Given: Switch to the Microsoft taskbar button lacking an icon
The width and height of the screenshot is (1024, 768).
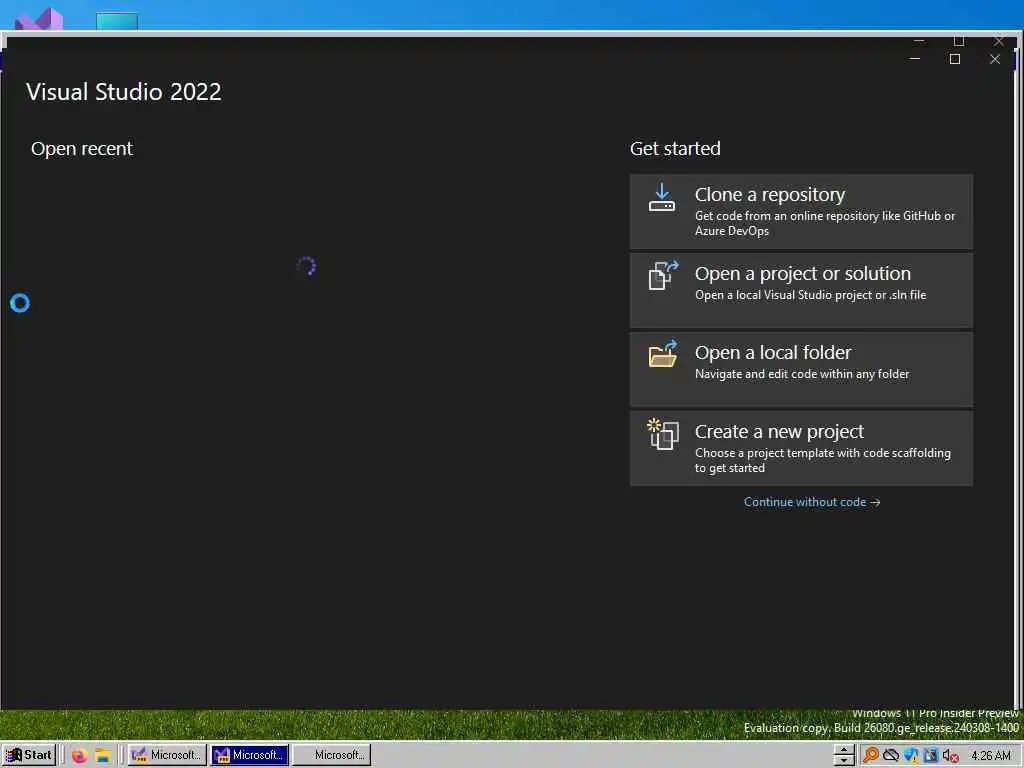Looking at the screenshot, I should point(332,755).
